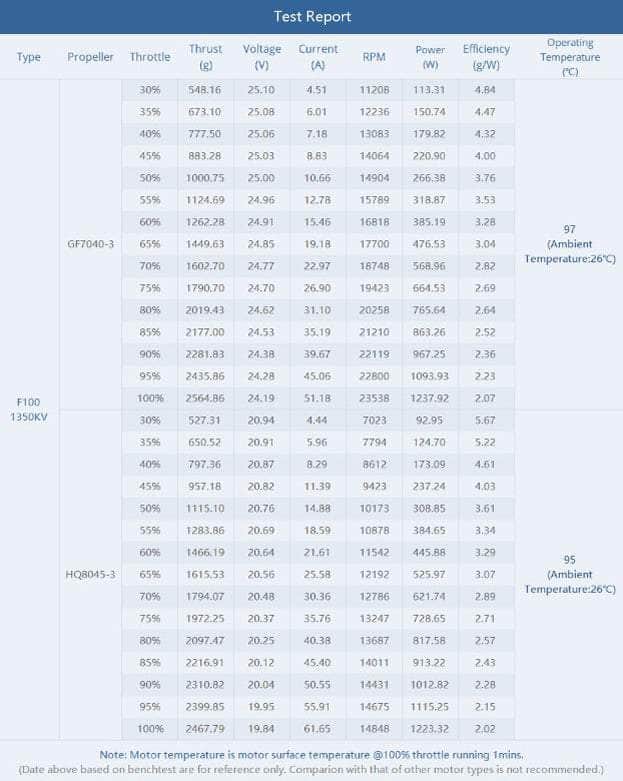
Task: Select the RPM column header
Action: 374,57
